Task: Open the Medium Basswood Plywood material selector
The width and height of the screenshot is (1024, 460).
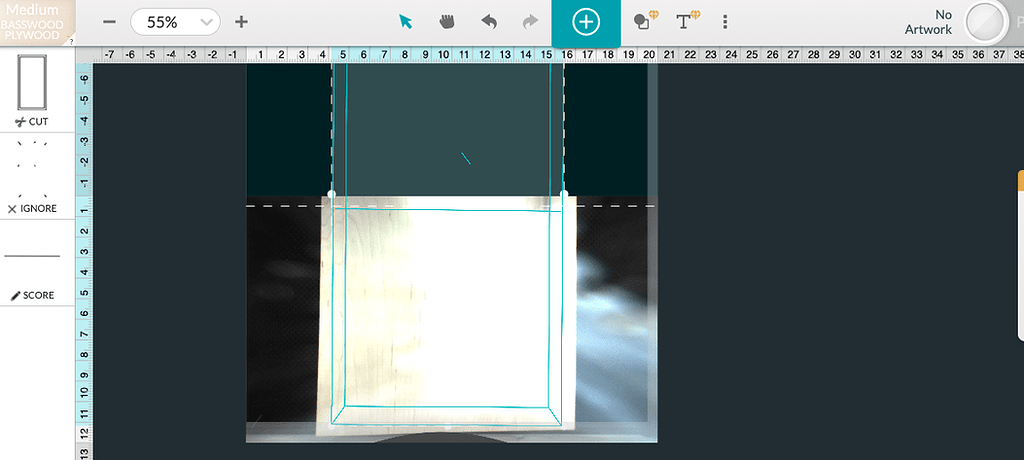Action: click(37, 22)
